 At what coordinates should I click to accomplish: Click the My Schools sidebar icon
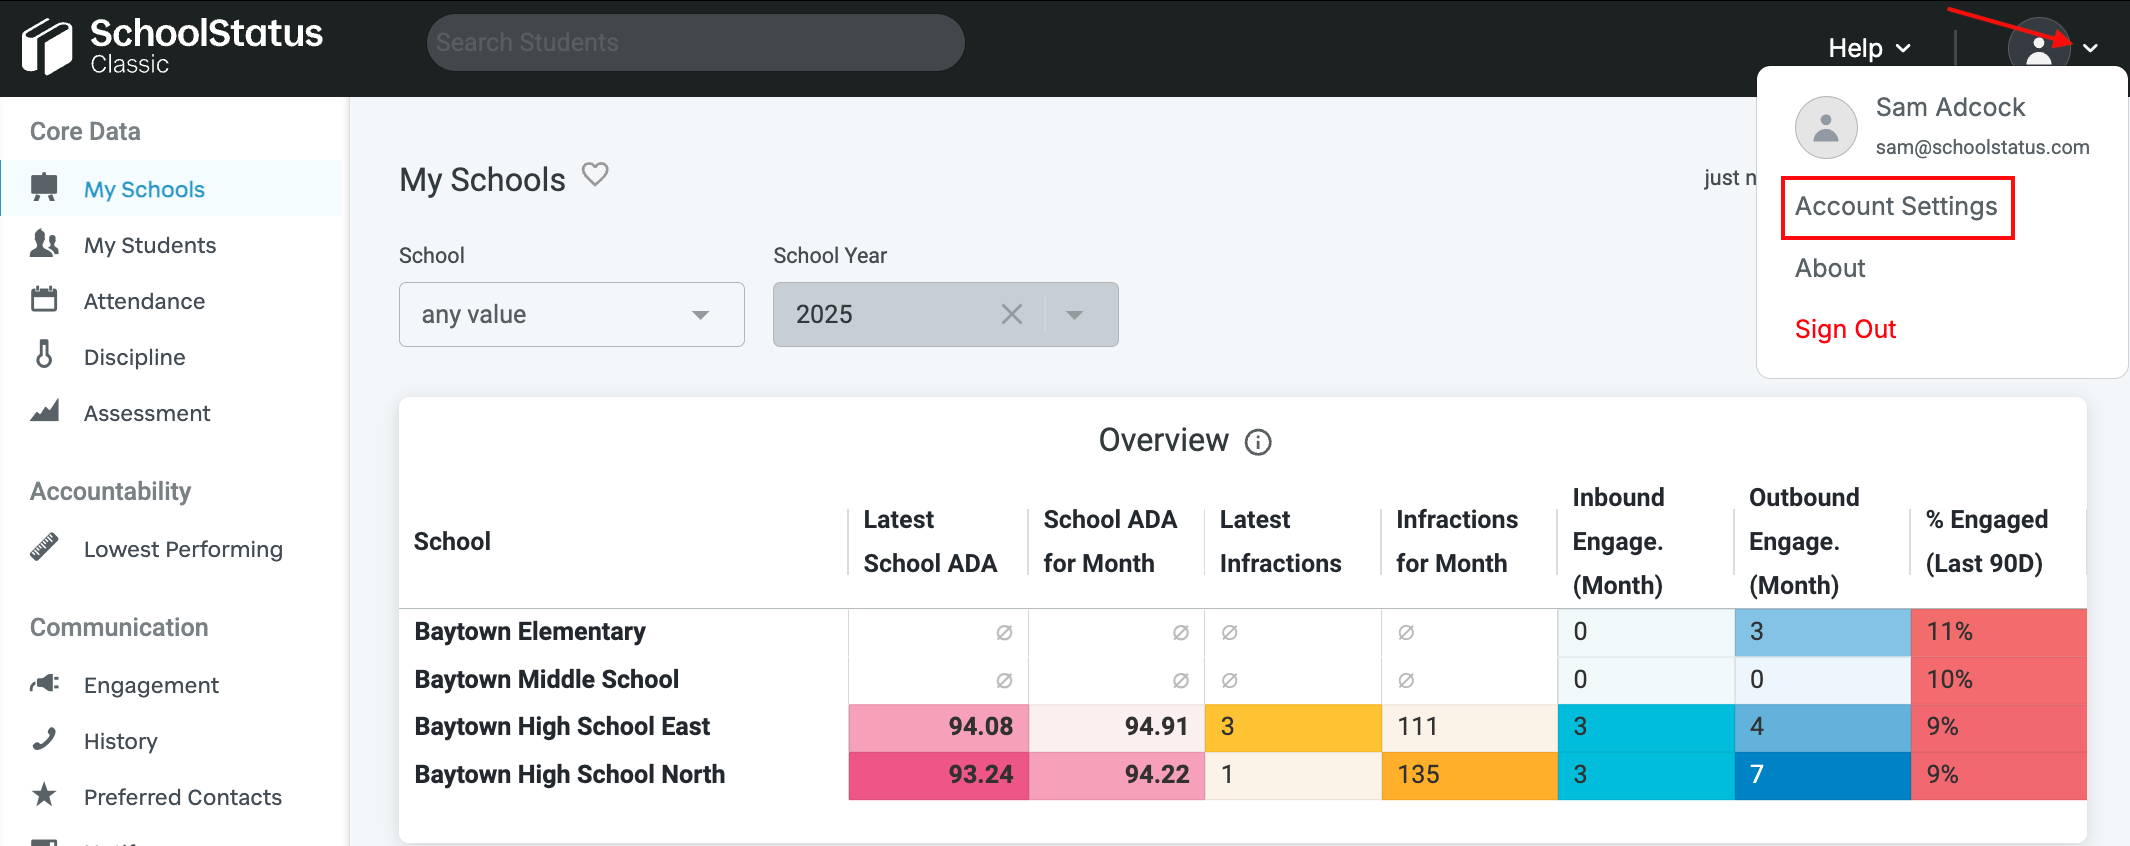coord(44,187)
